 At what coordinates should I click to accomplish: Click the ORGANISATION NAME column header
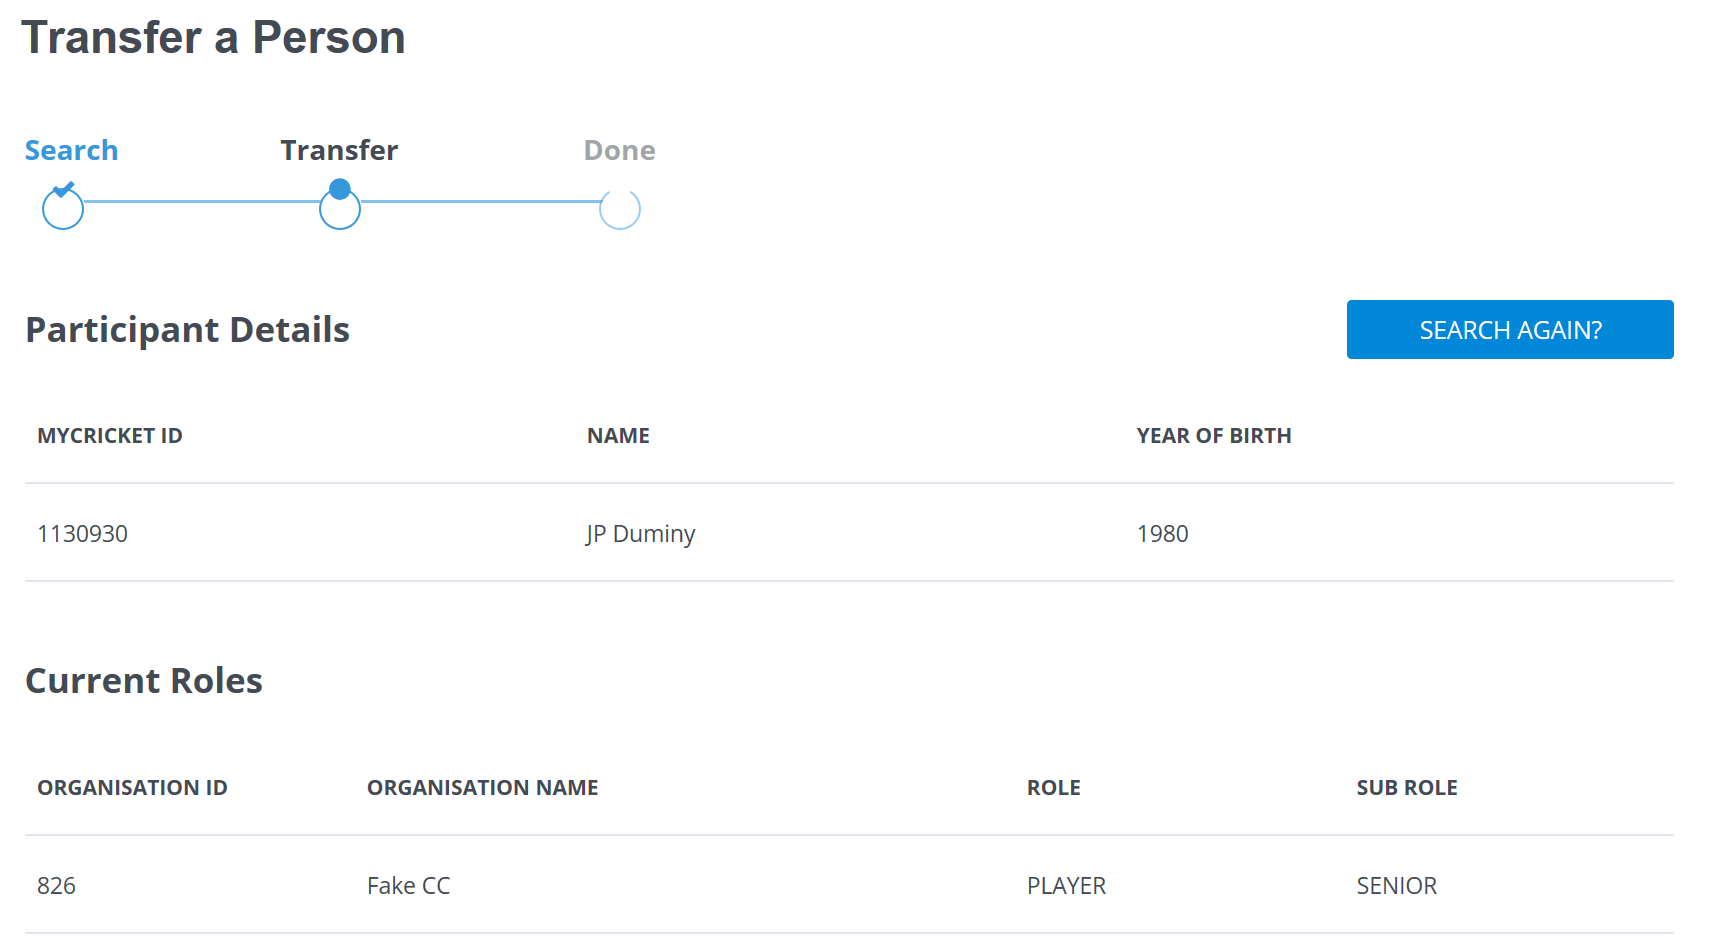tap(483, 788)
